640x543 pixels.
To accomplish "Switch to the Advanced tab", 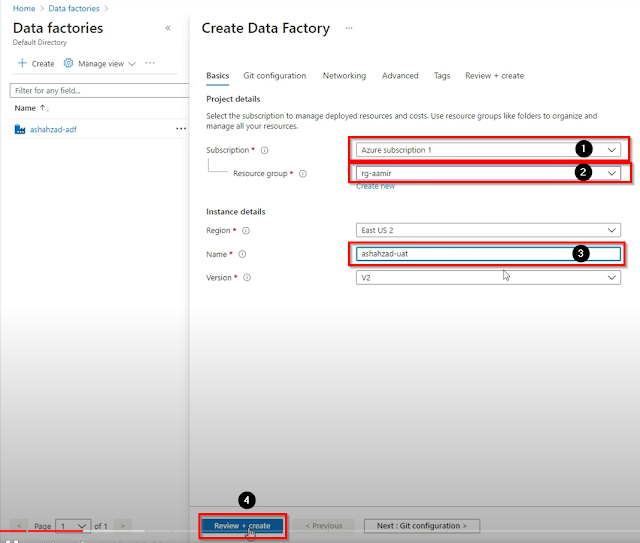I will [x=400, y=76].
